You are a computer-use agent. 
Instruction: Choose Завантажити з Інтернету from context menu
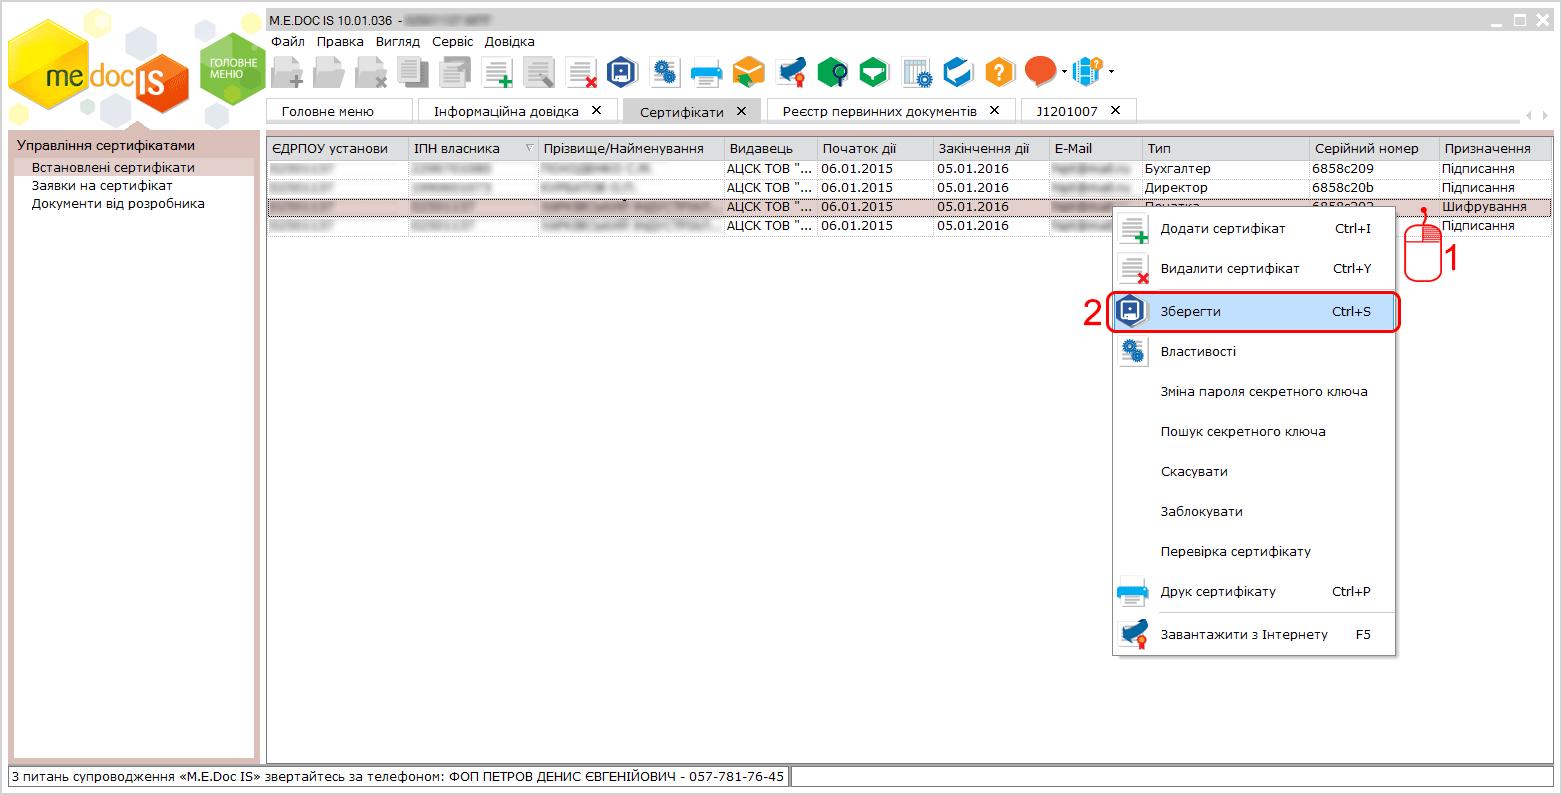[1254, 635]
